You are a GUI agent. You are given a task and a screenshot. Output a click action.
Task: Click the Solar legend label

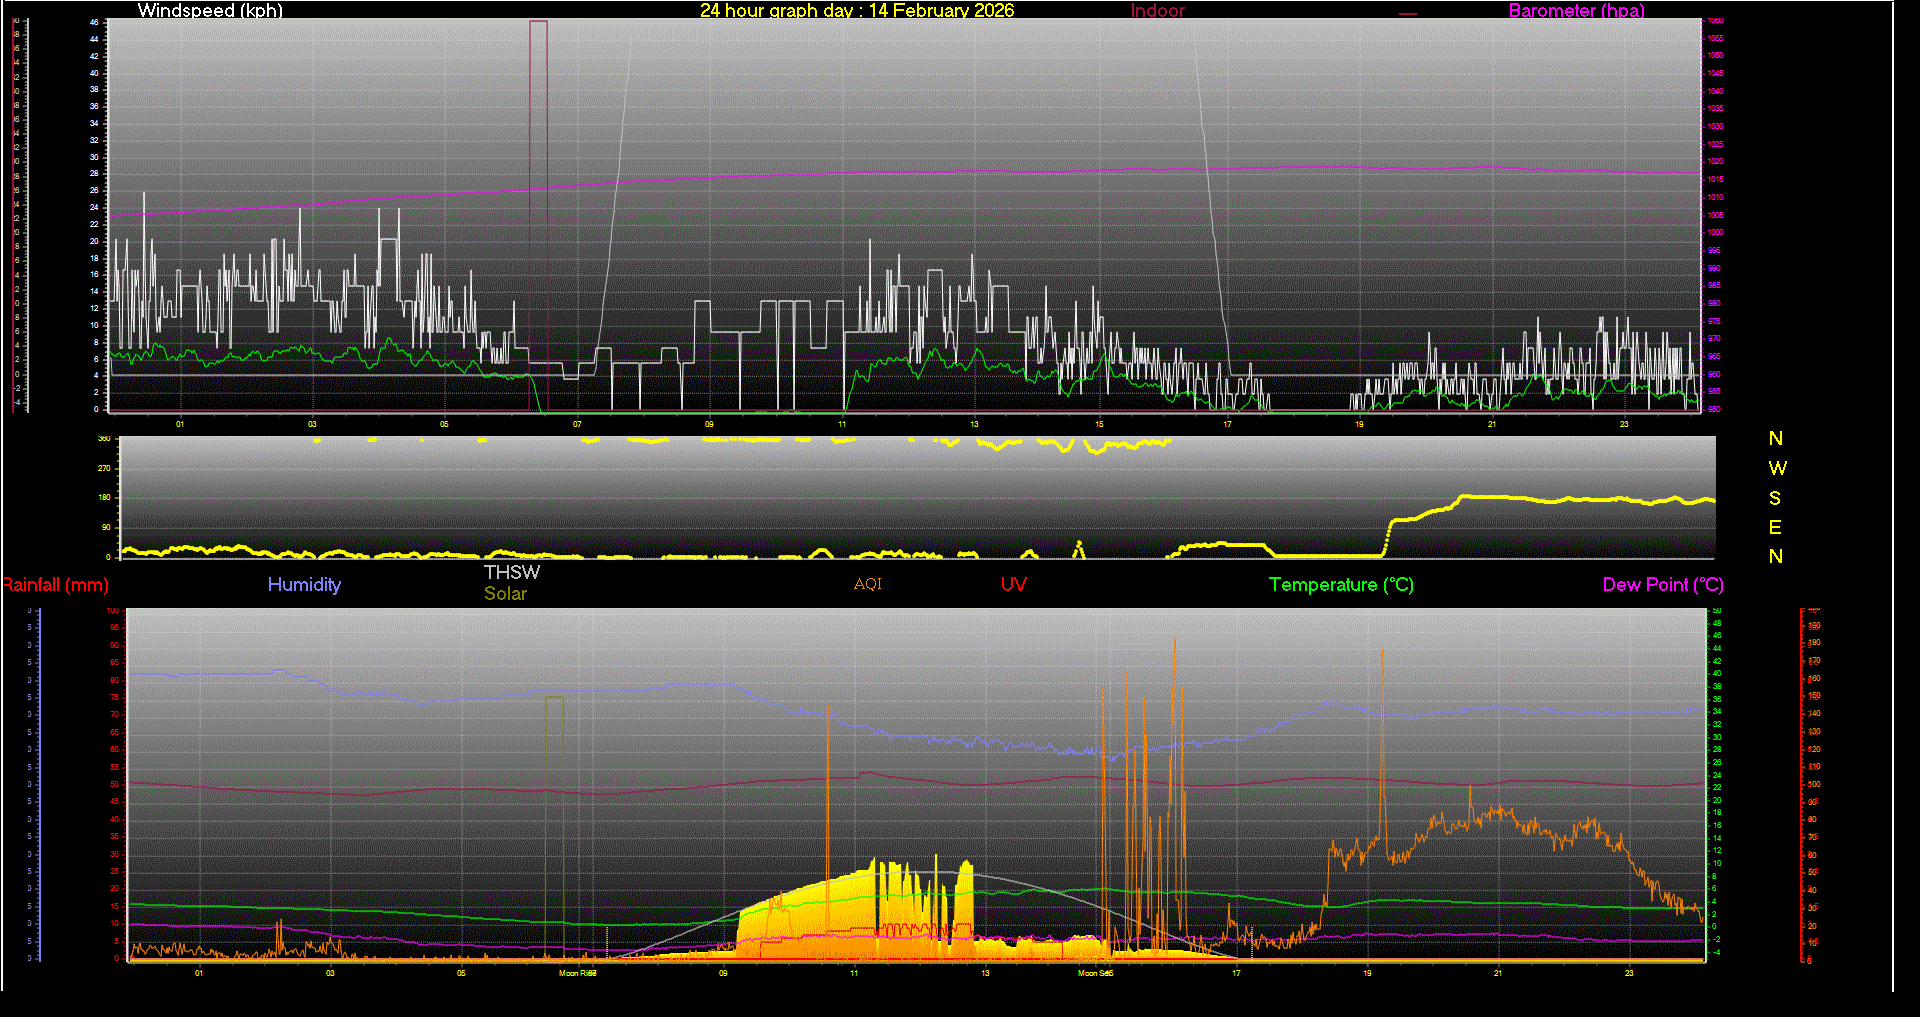tap(505, 594)
